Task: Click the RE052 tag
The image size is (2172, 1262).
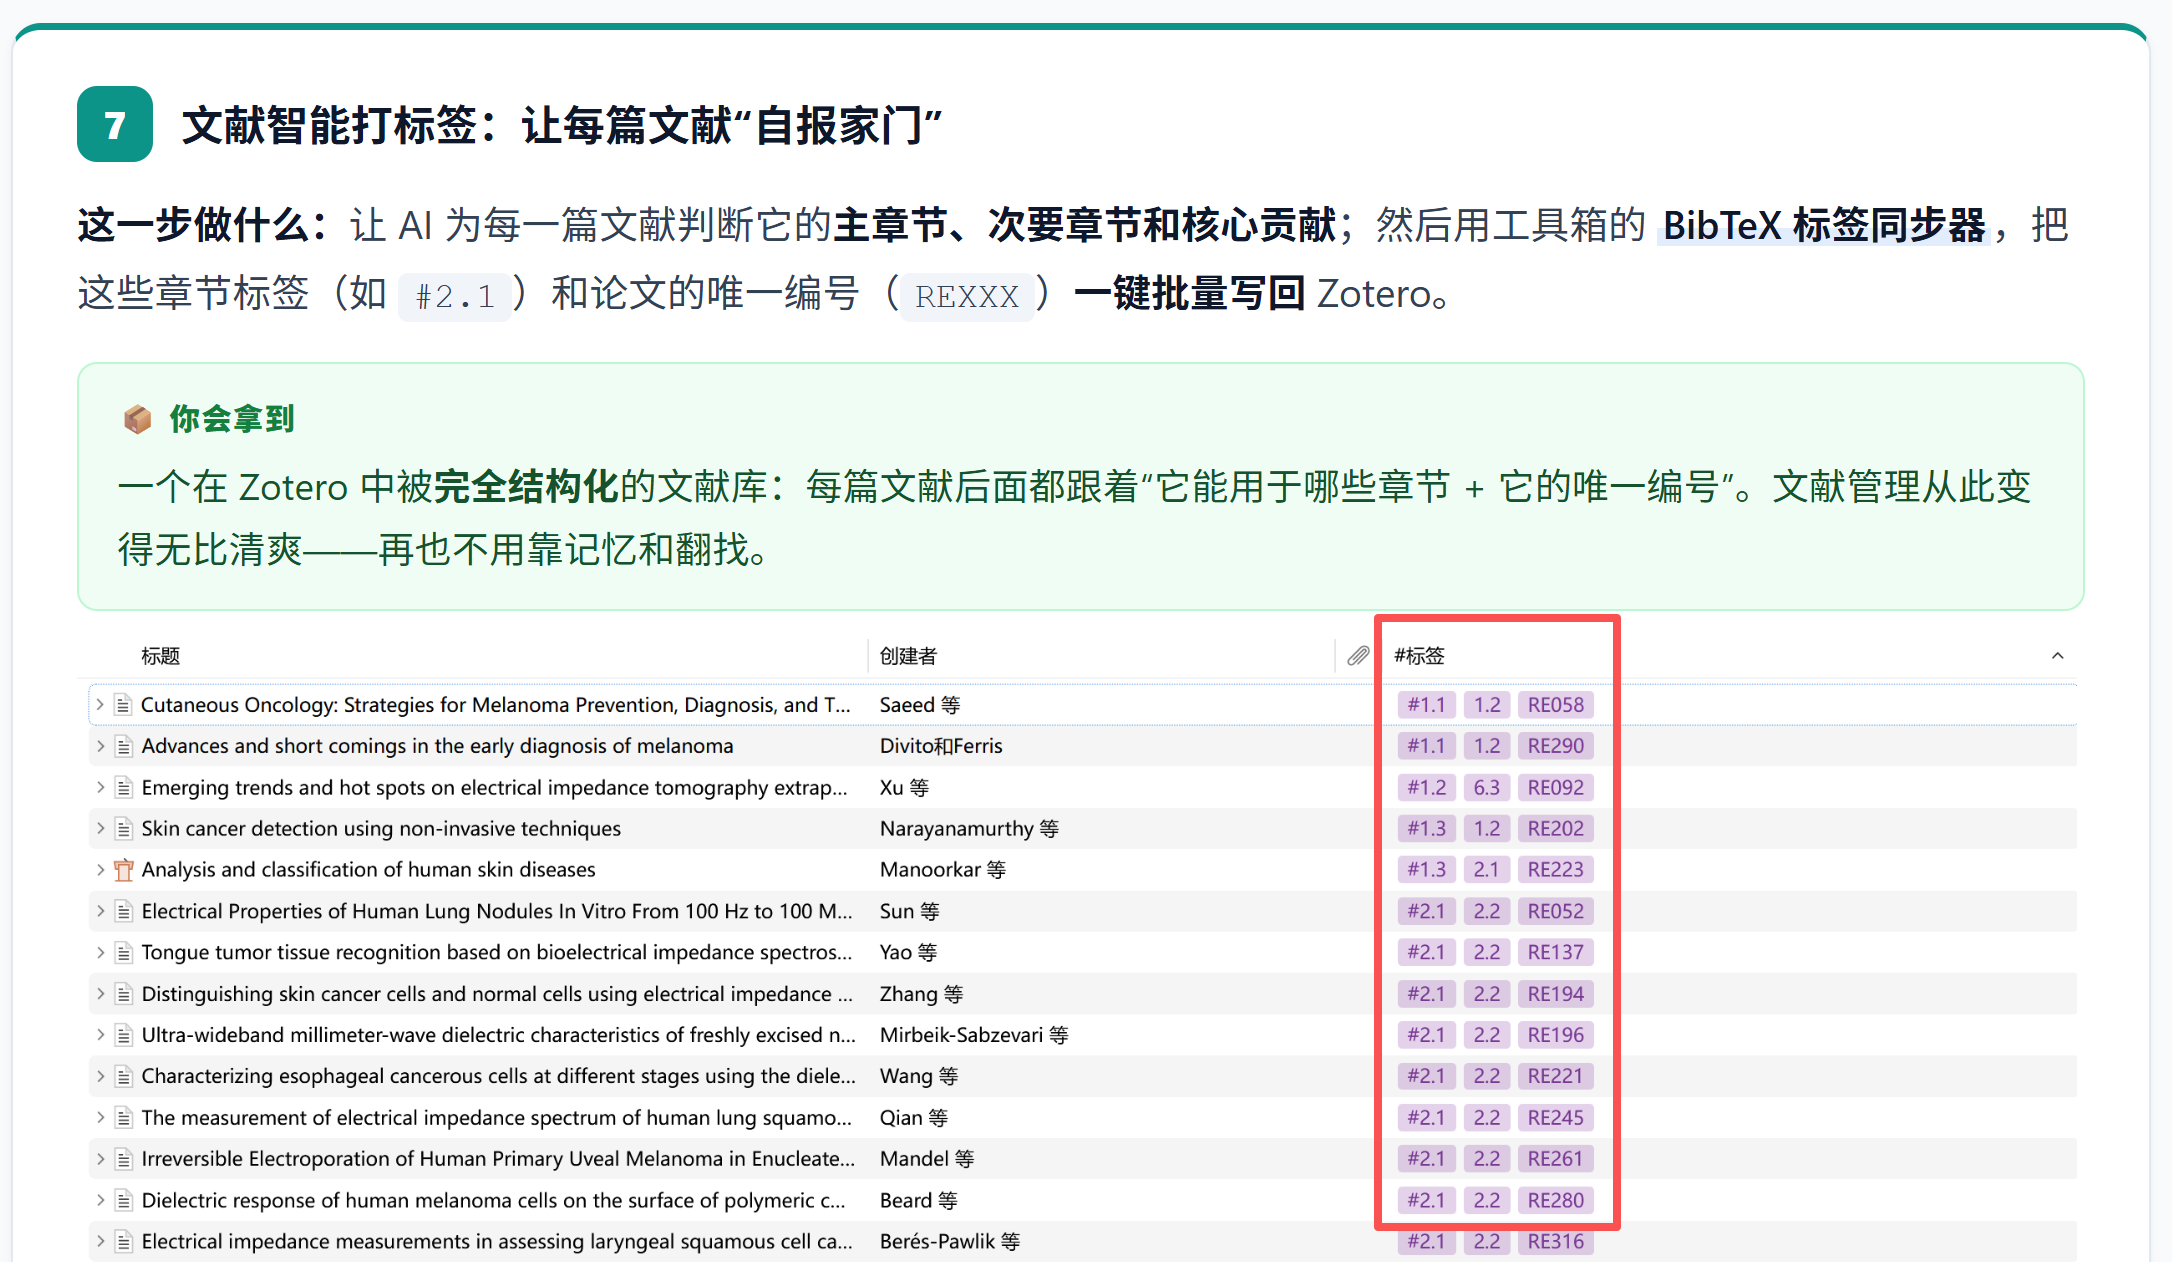Action: click(1555, 911)
